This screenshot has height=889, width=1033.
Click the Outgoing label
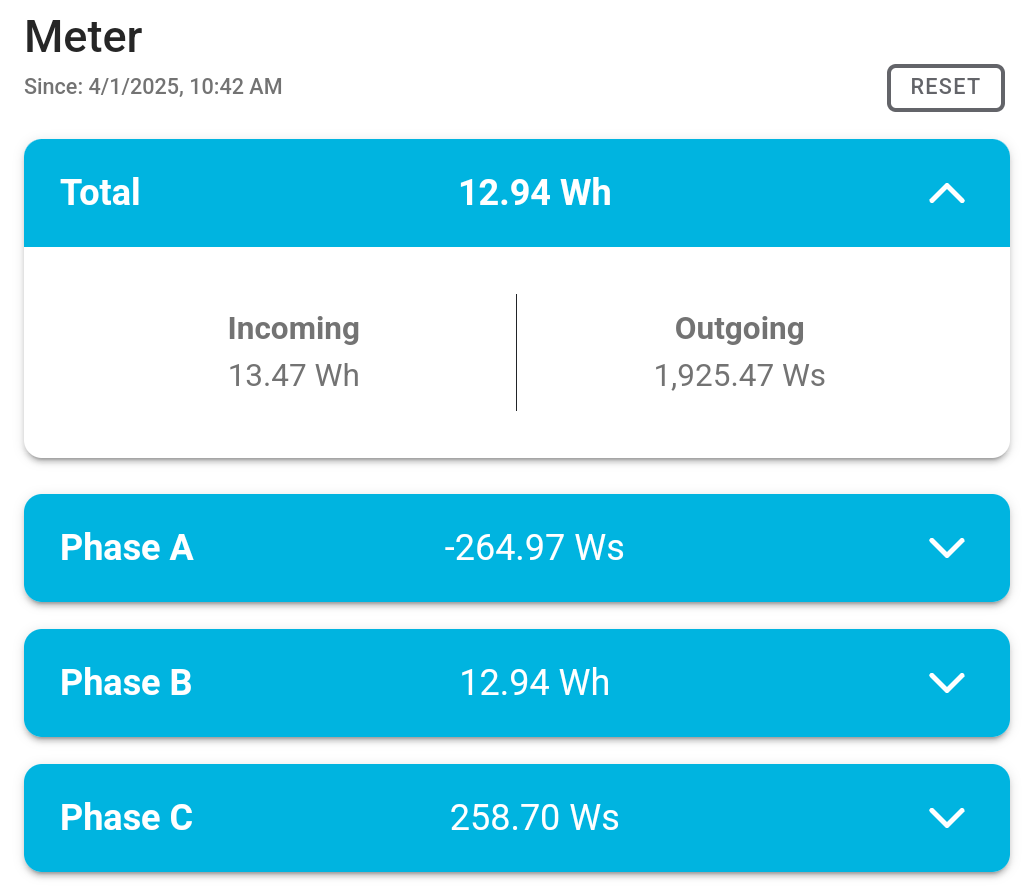(x=739, y=328)
